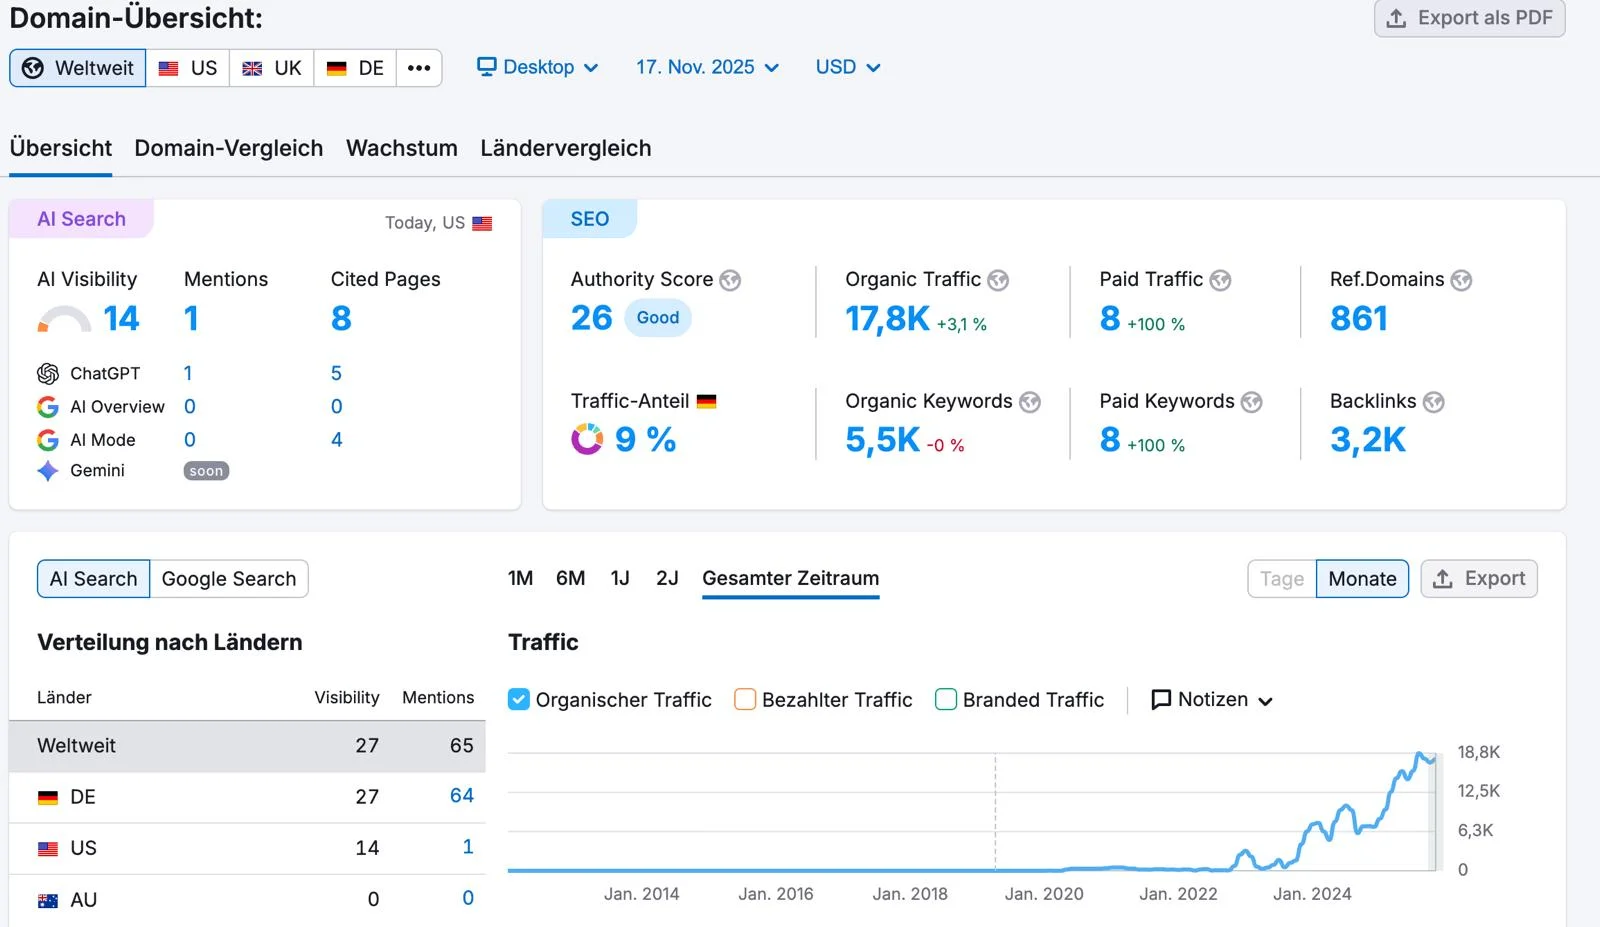Click the ChatGPT logo icon
Viewport: 1600px width, 927px height.
pos(48,374)
